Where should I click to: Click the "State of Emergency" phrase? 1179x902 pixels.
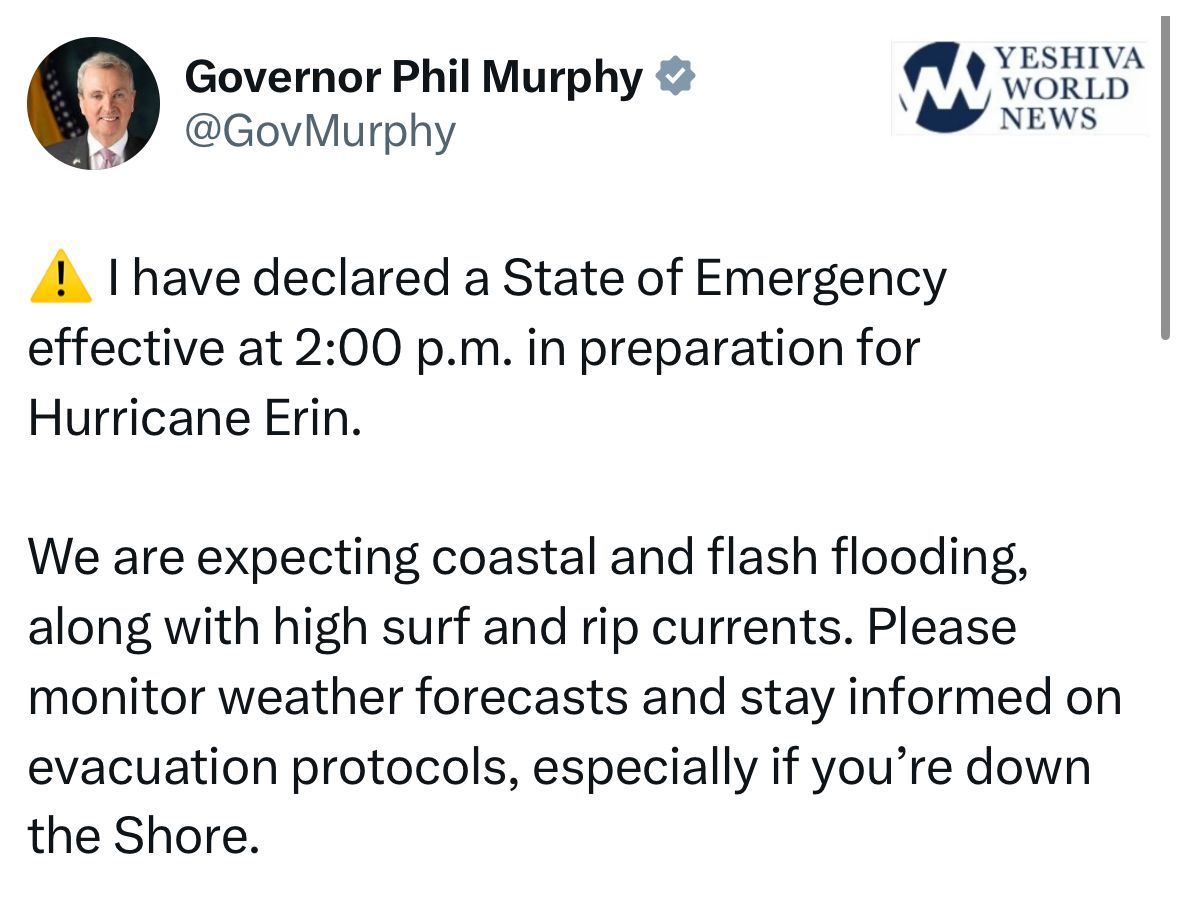point(723,280)
